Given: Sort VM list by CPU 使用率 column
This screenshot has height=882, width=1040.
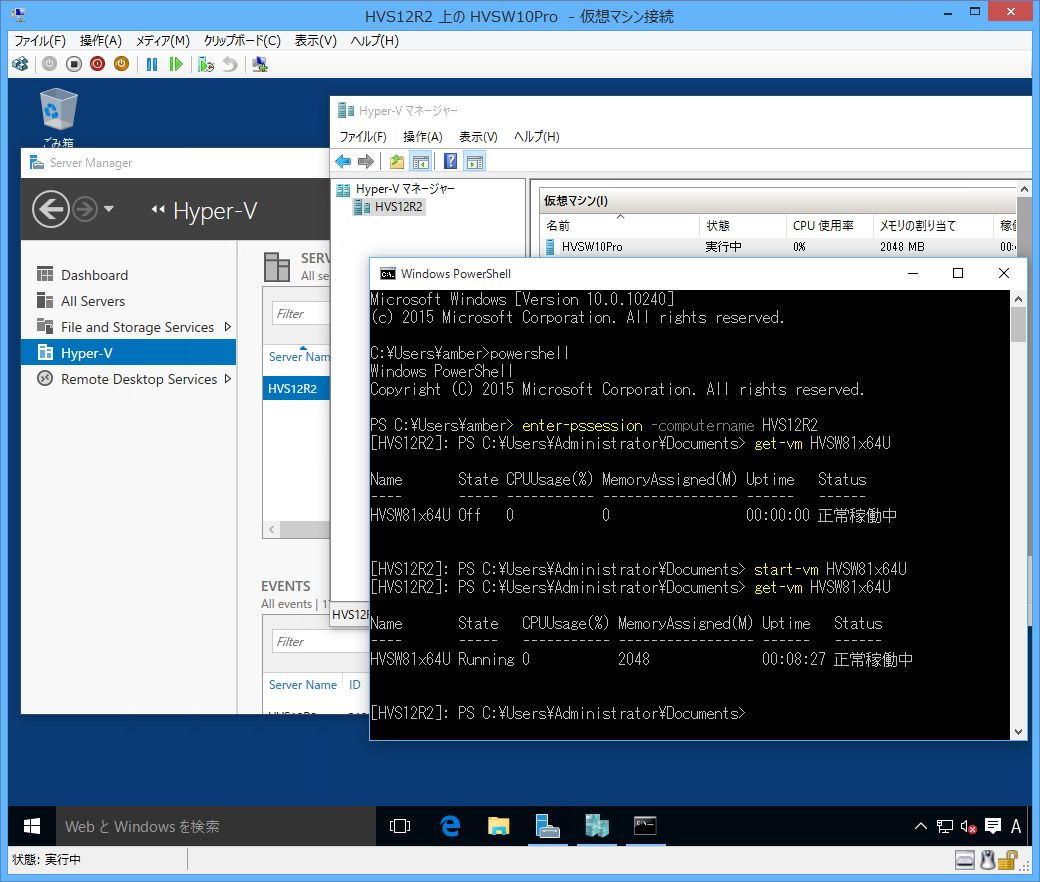Looking at the screenshot, I should tap(830, 225).
